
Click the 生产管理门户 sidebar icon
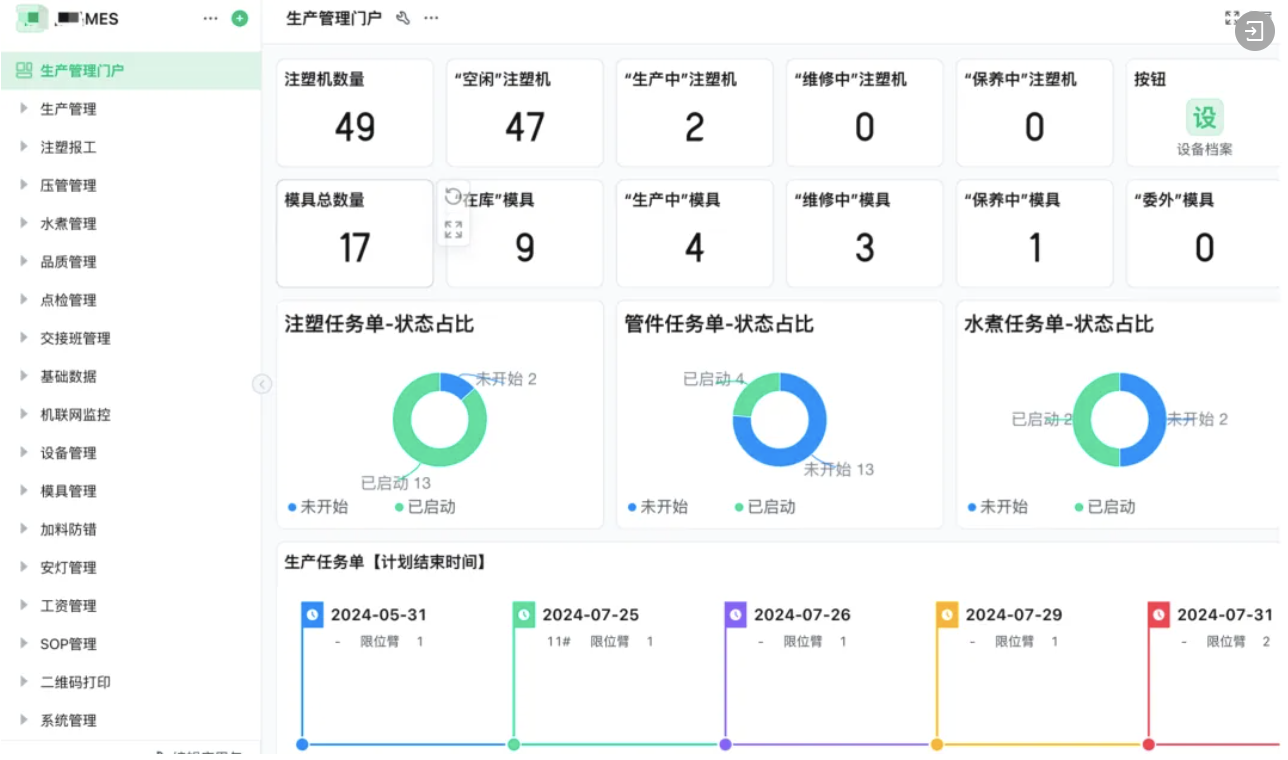24,70
